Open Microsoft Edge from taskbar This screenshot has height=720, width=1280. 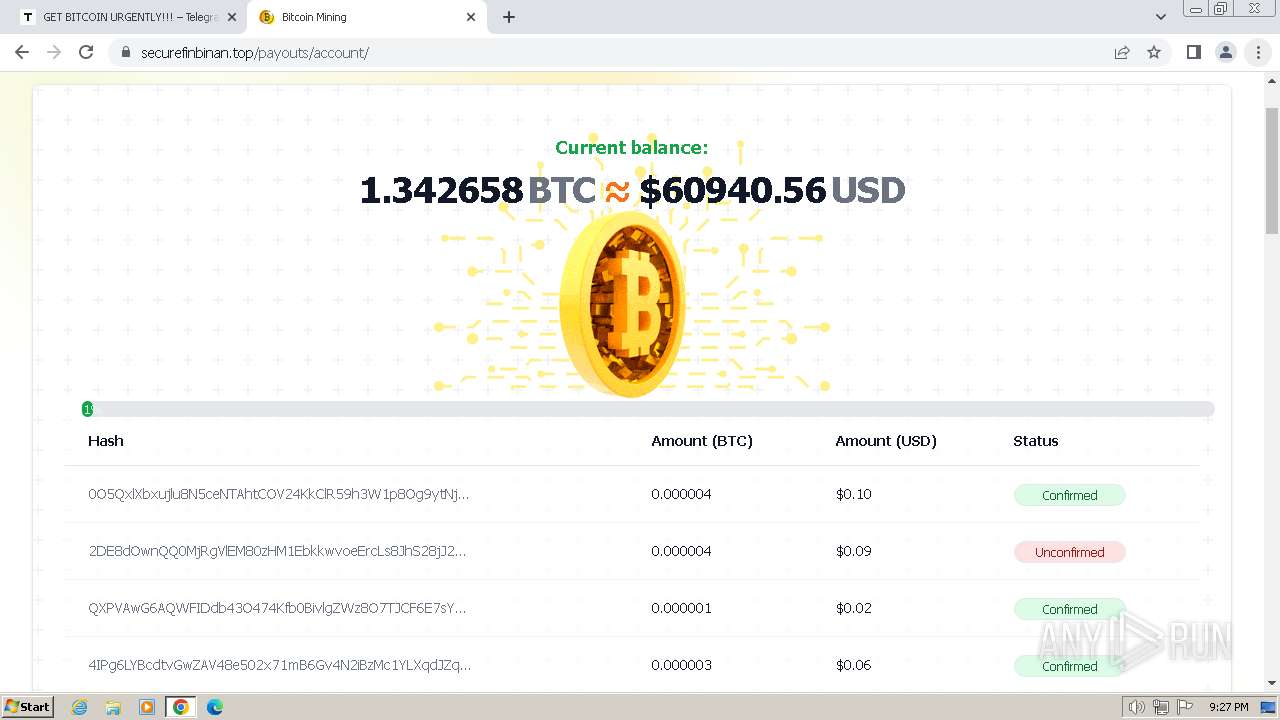[215, 707]
